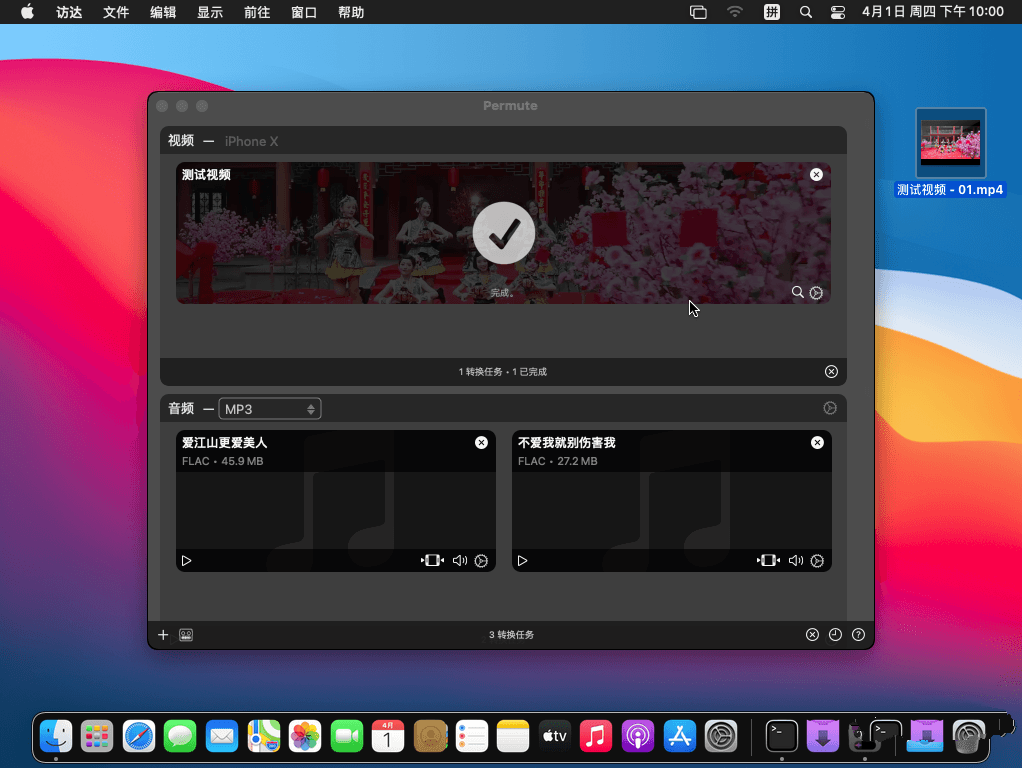Open the 编辑 menu in menu bar
This screenshot has width=1022, height=768.
(163, 12)
